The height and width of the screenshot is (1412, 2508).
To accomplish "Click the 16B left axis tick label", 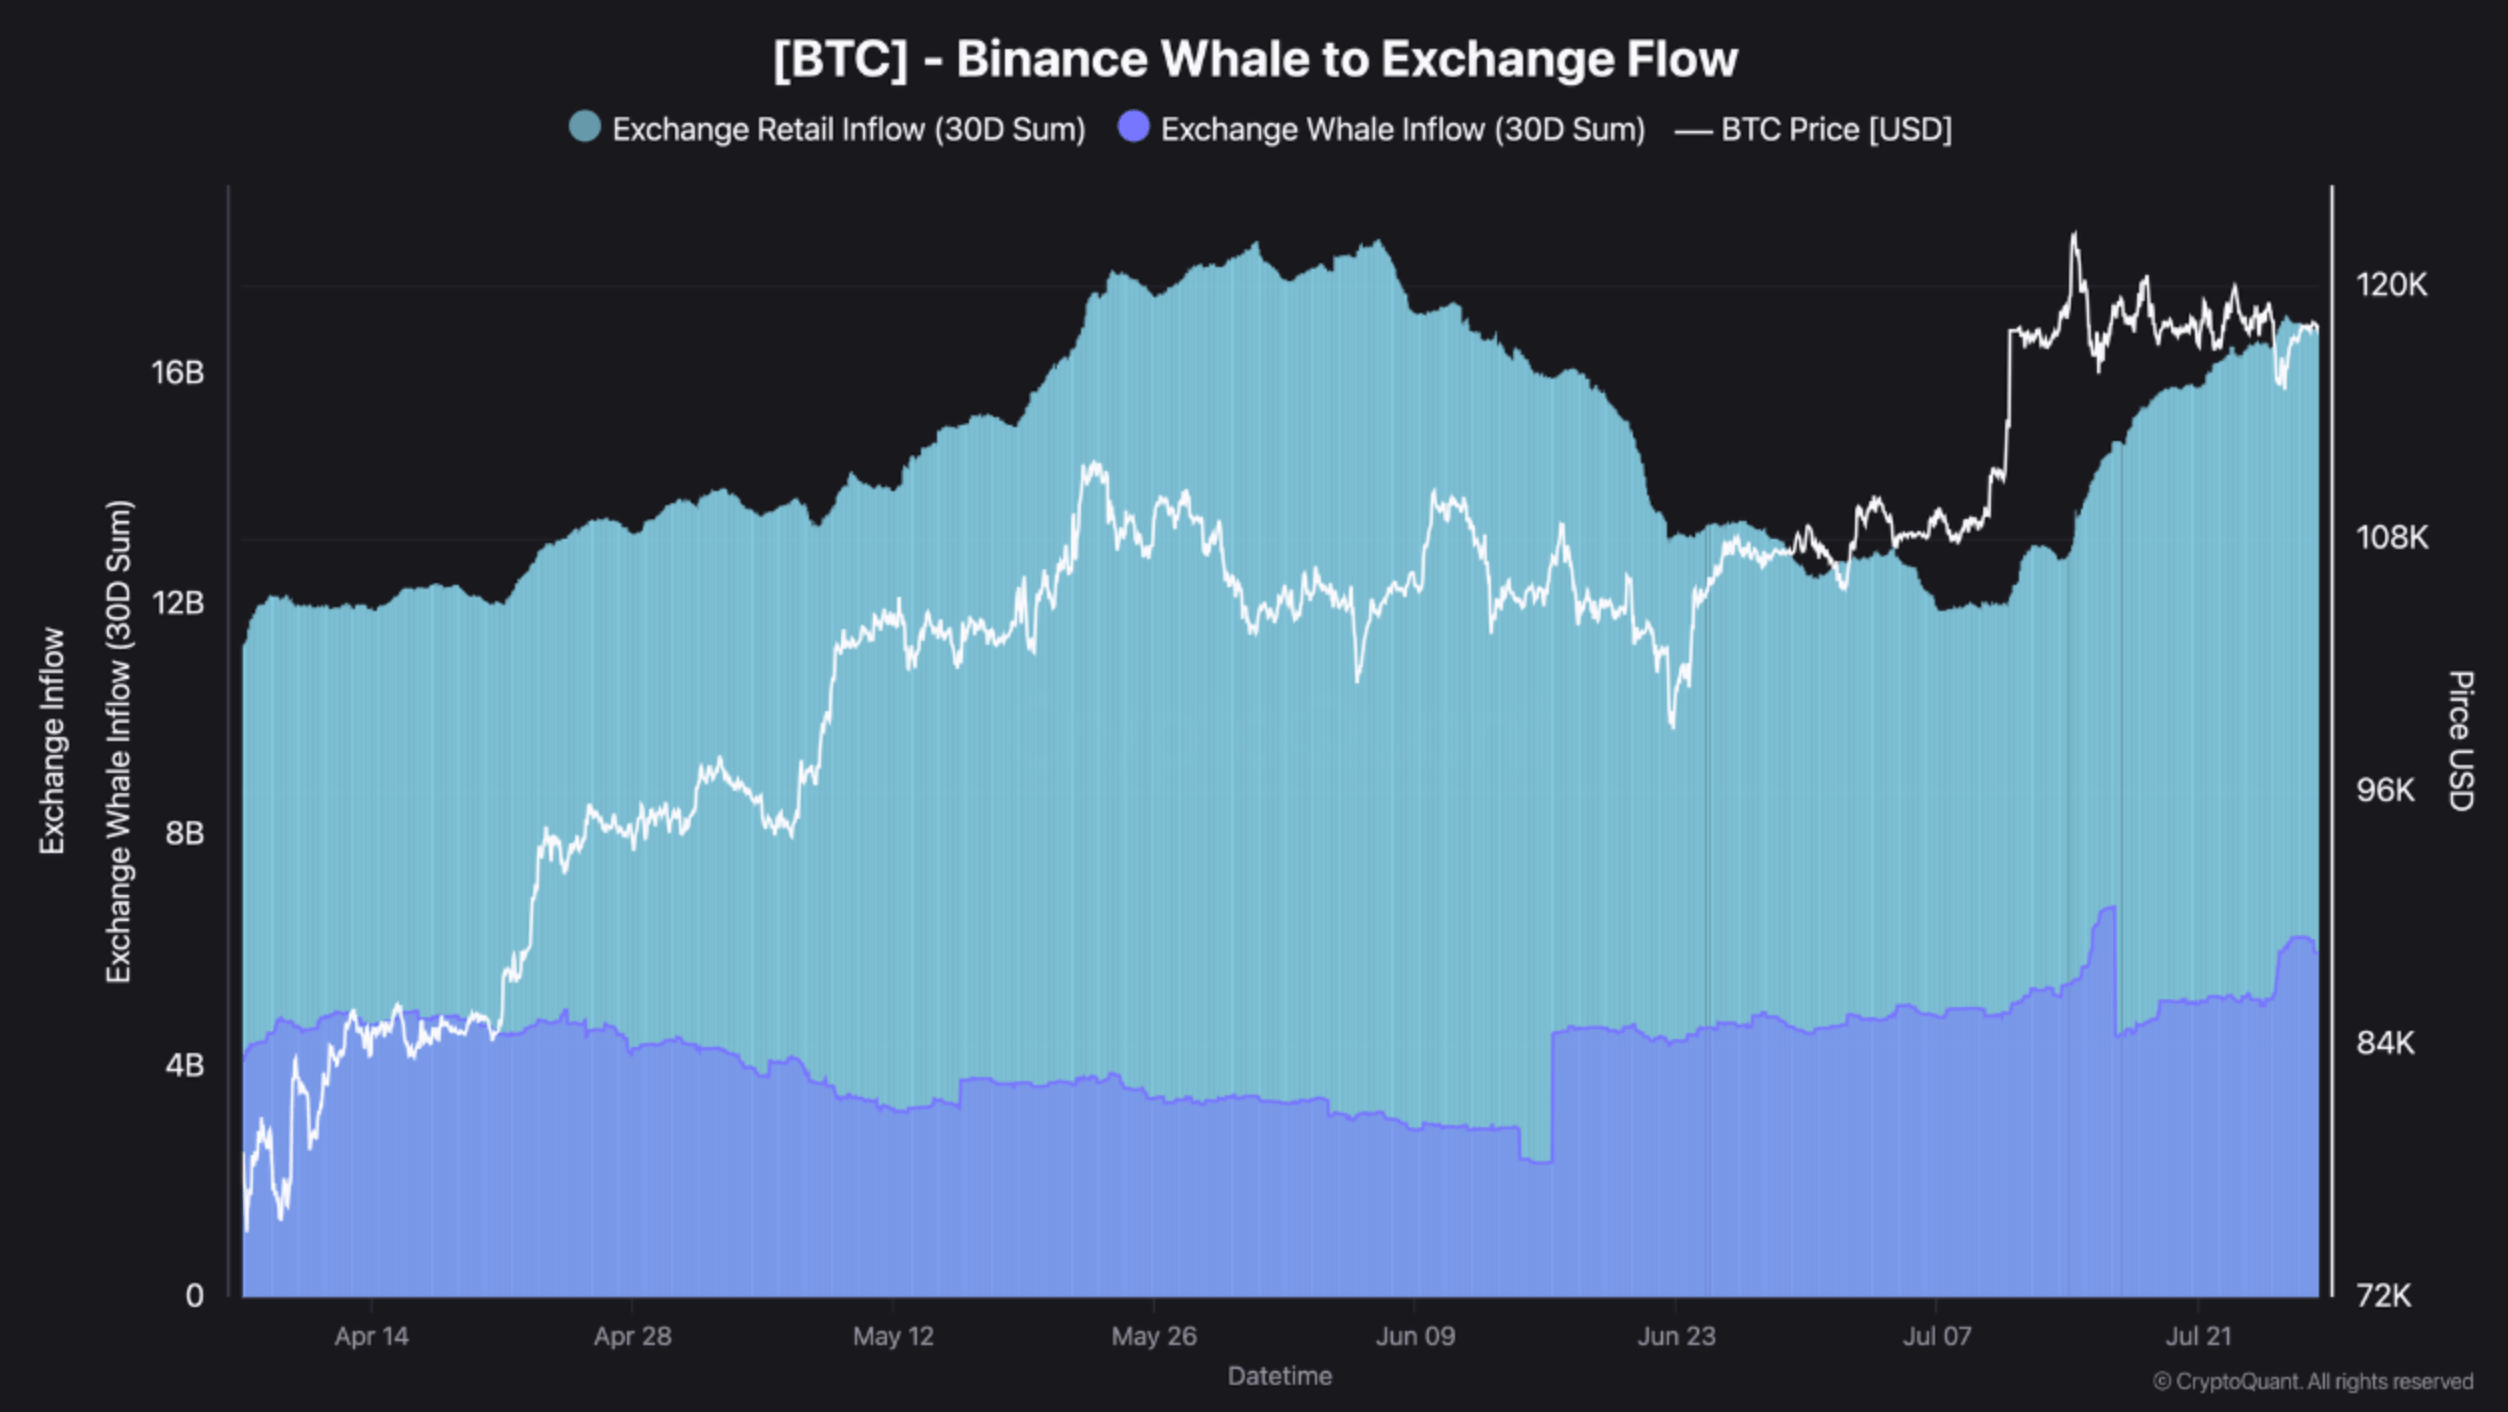I will [x=178, y=373].
